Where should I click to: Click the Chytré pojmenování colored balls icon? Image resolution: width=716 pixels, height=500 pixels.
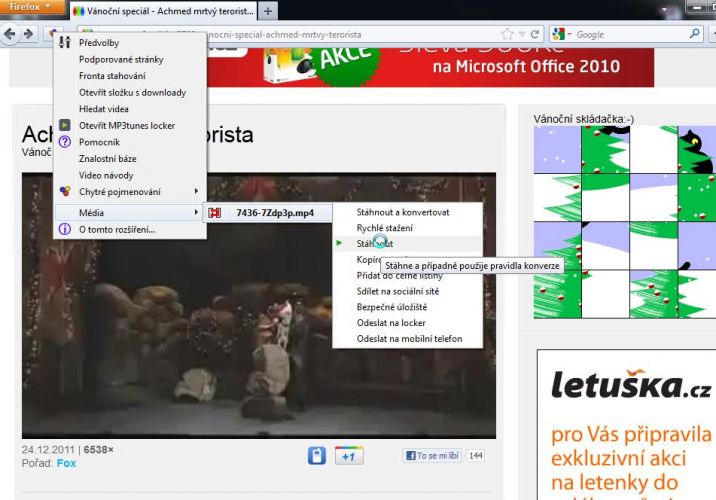tap(65, 191)
